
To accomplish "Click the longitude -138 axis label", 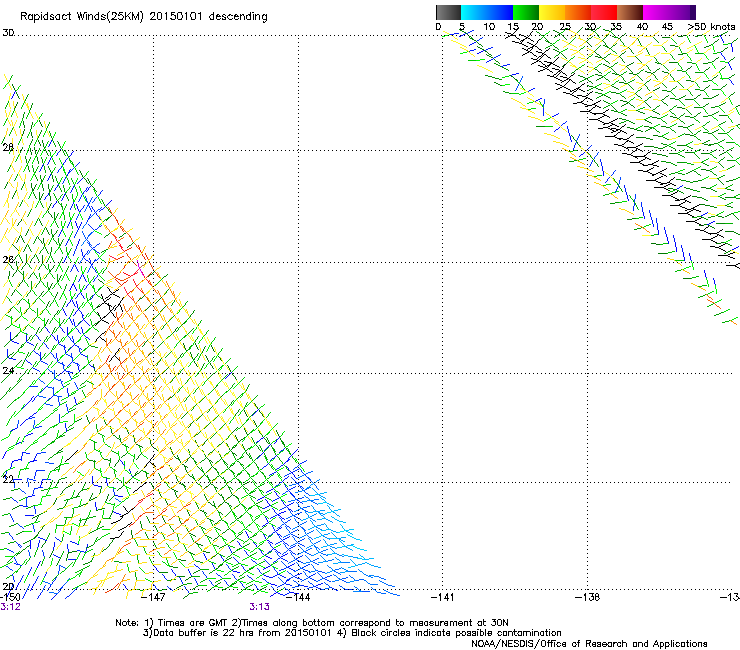I will [587, 597].
